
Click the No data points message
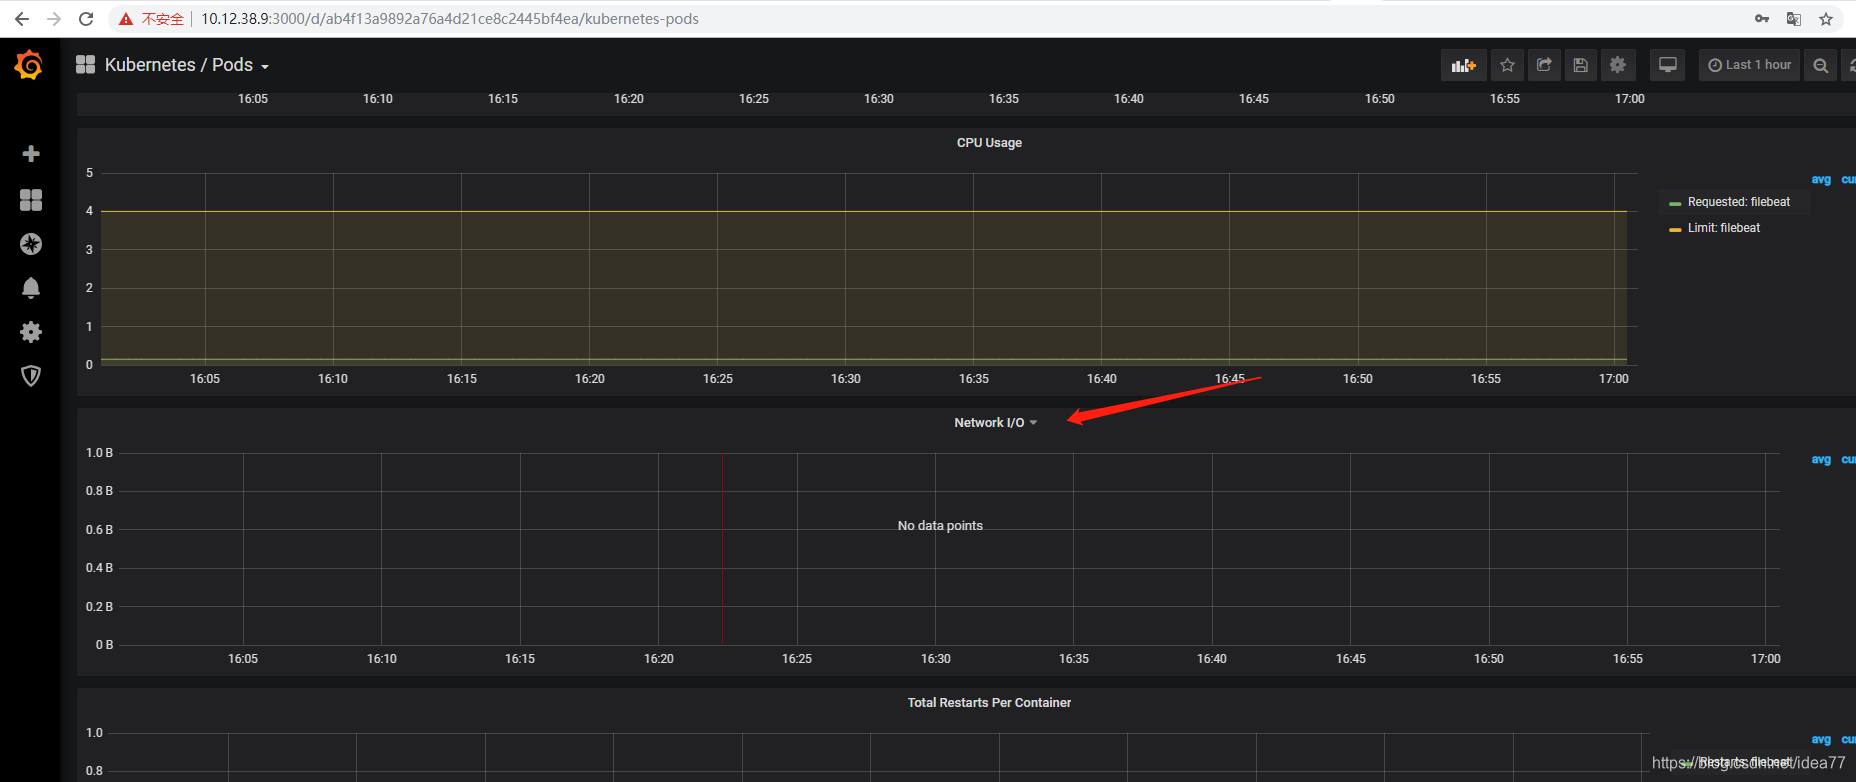click(x=940, y=526)
